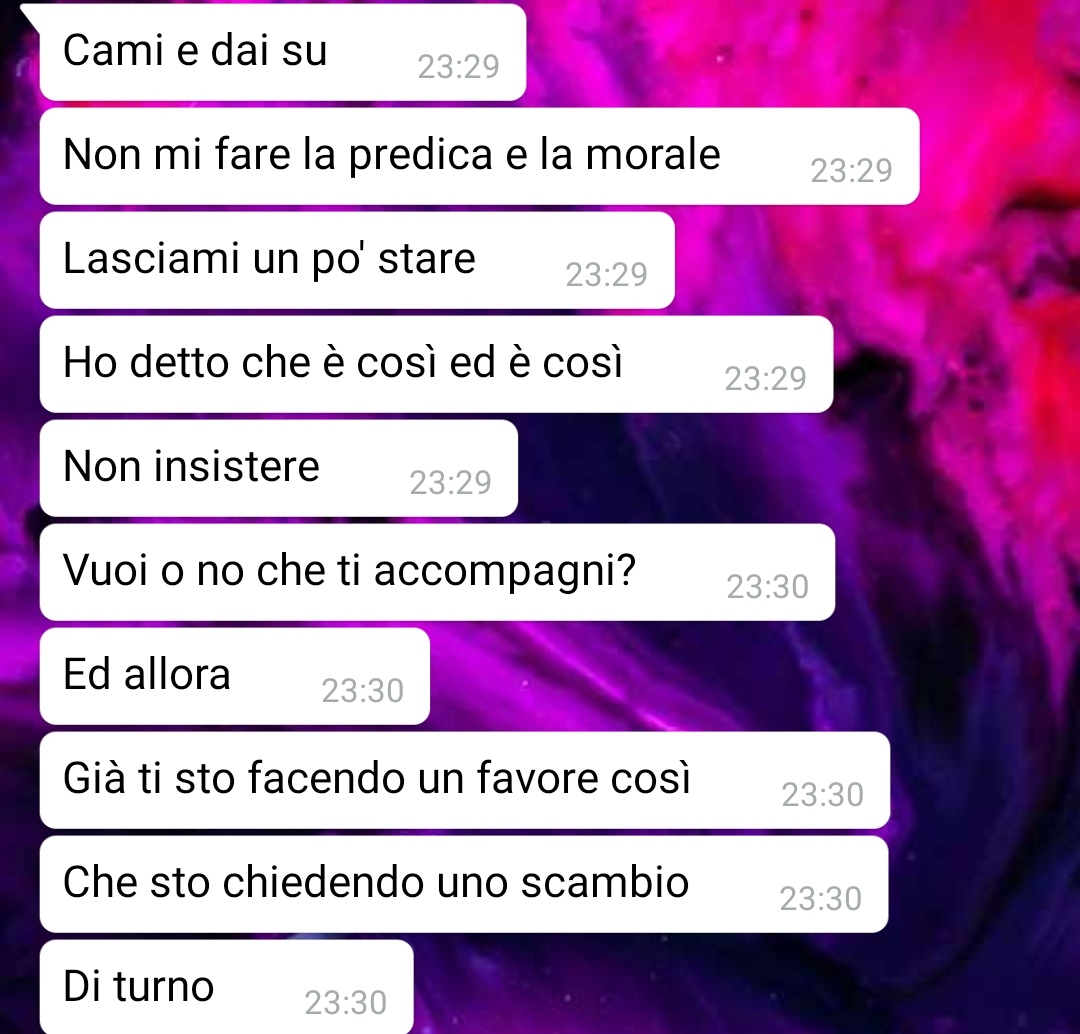Screen dimensions: 1080x1034
Task: Select the 'Lasciami un po' stare' bubble
Action: pos(357,260)
